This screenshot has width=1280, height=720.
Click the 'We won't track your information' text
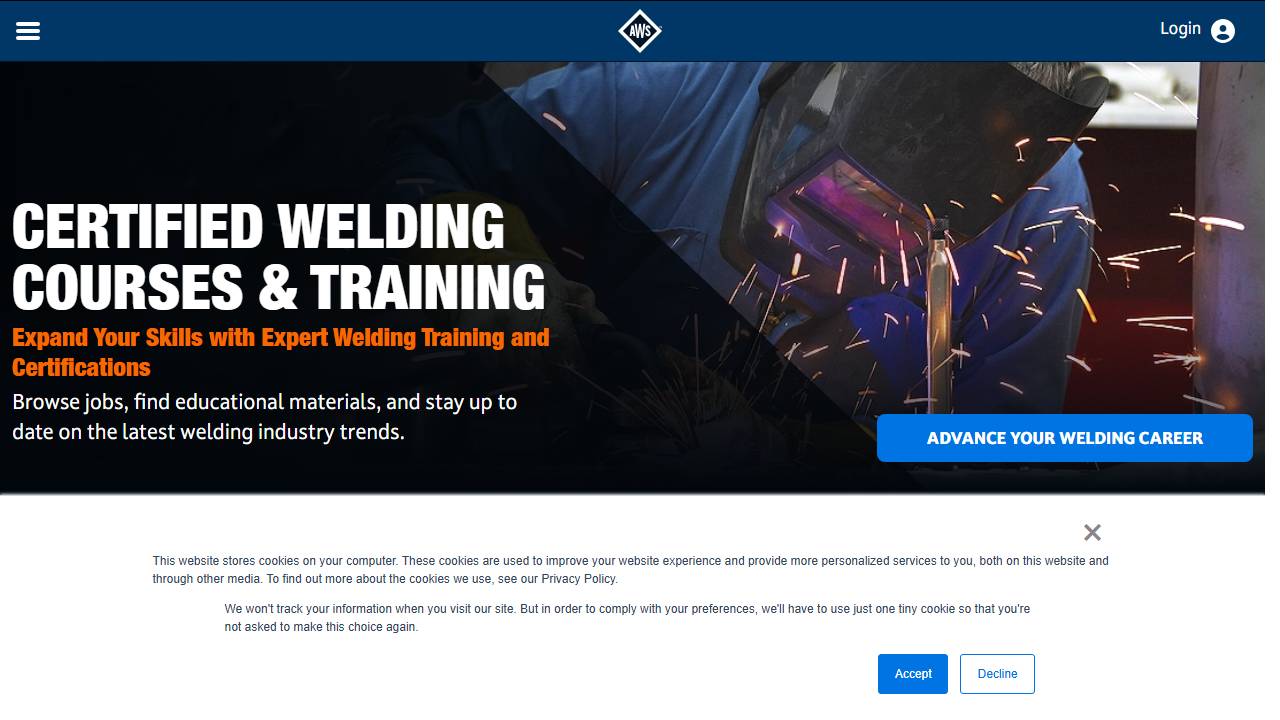pyautogui.click(x=627, y=618)
